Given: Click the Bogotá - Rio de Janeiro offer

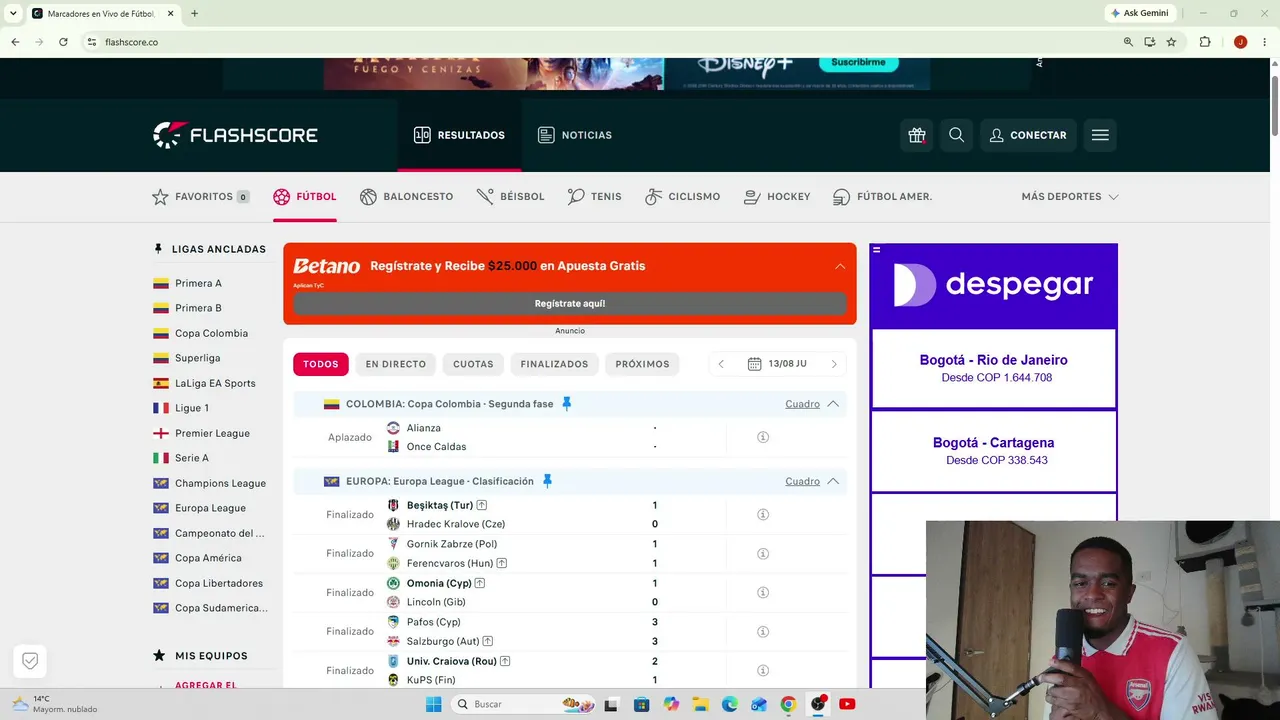Looking at the screenshot, I should click(x=993, y=368).
